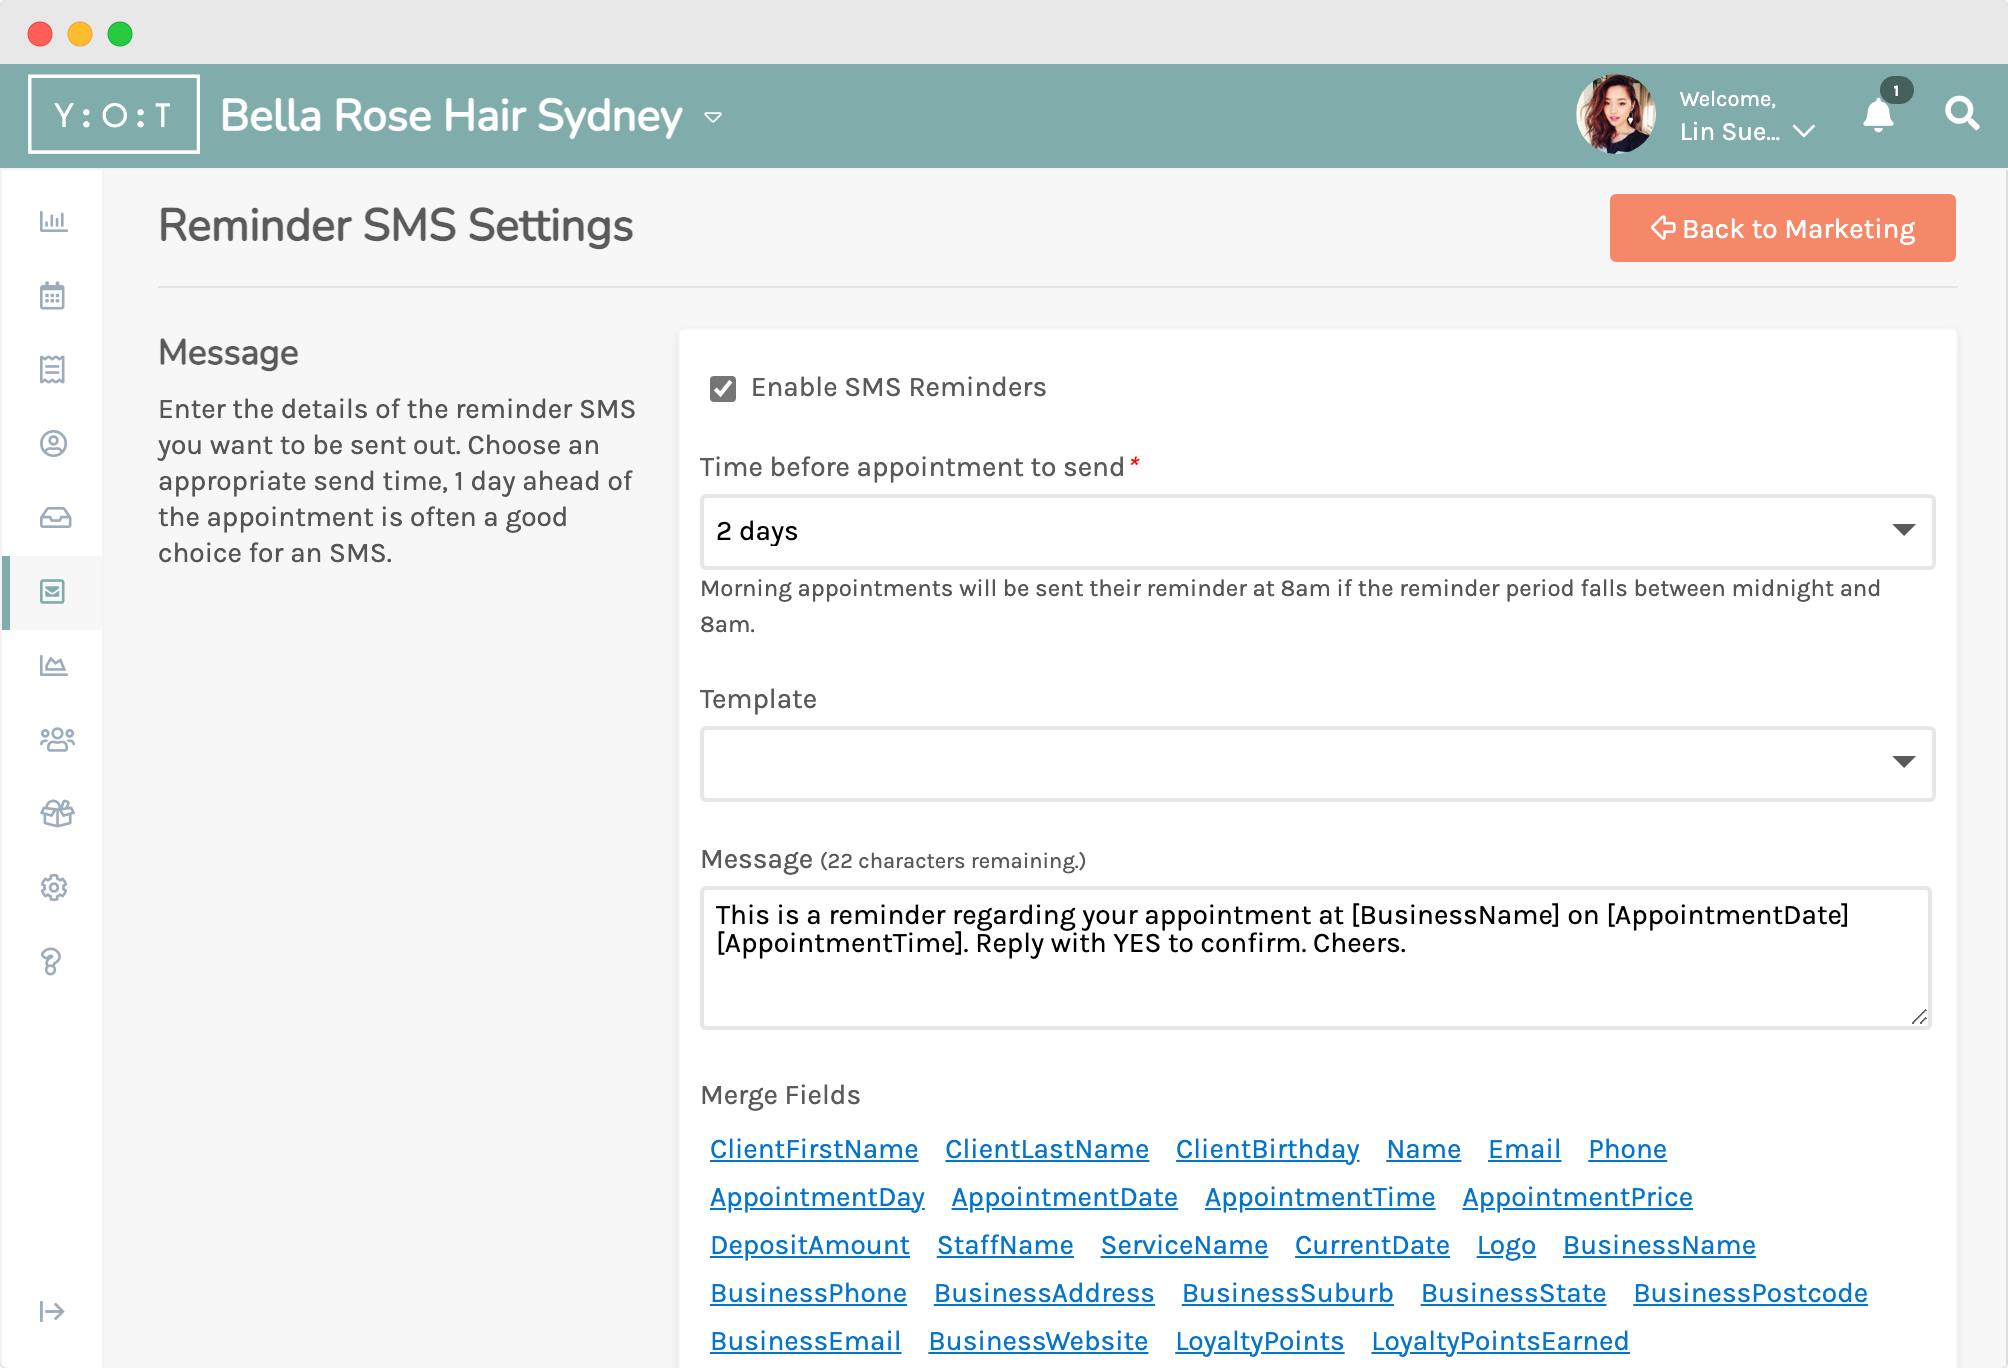Minimize window with yellow button
This screenshot has height=1368, width=2008.
point(80,34)
